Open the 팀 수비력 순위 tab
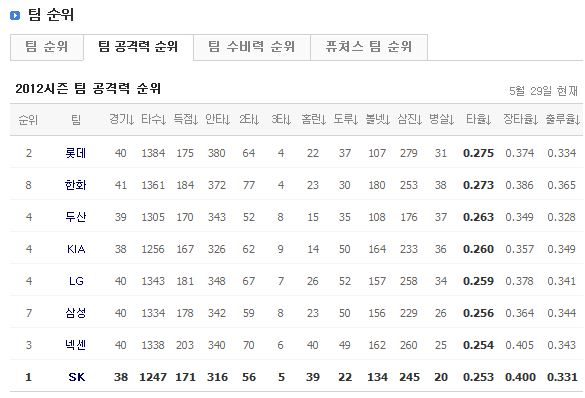The image size is (585, 398). point(252,47)
